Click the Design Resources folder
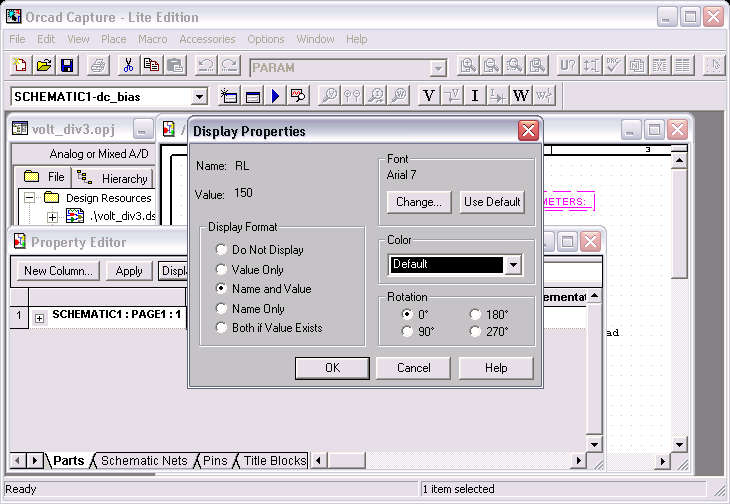 51,198
